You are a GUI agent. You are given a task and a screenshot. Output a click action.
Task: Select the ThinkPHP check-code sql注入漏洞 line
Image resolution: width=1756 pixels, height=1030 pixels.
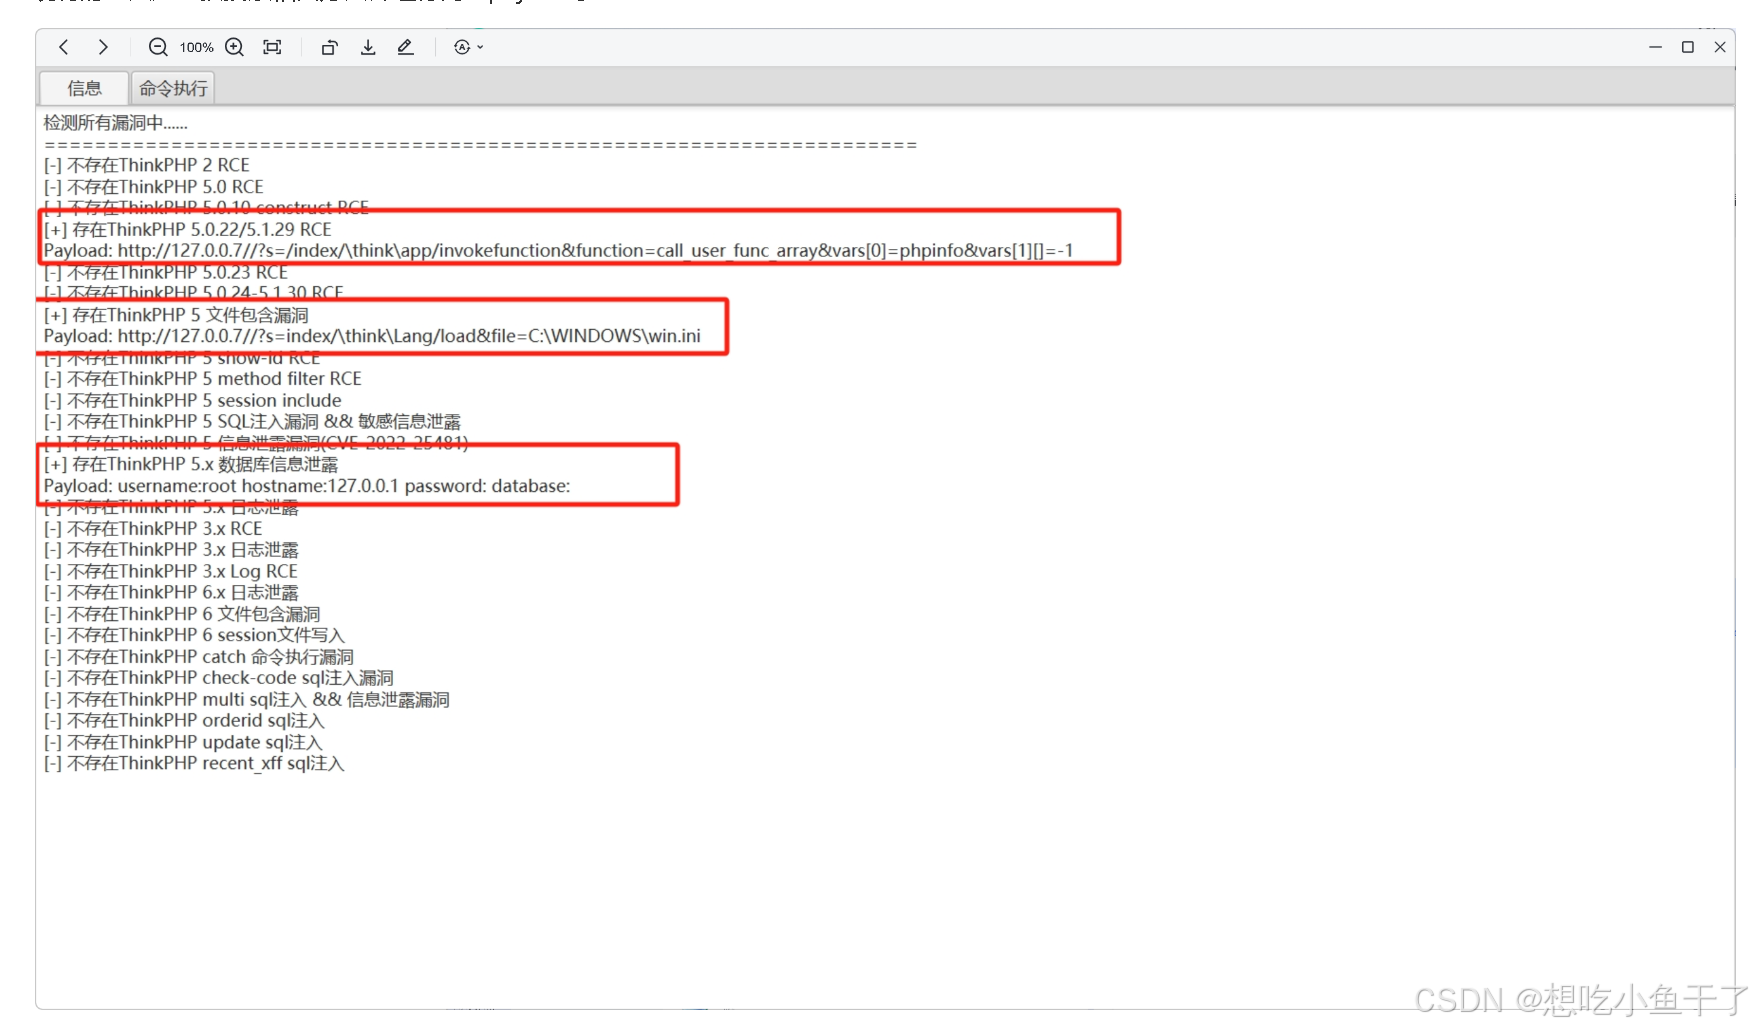(219, 678)
